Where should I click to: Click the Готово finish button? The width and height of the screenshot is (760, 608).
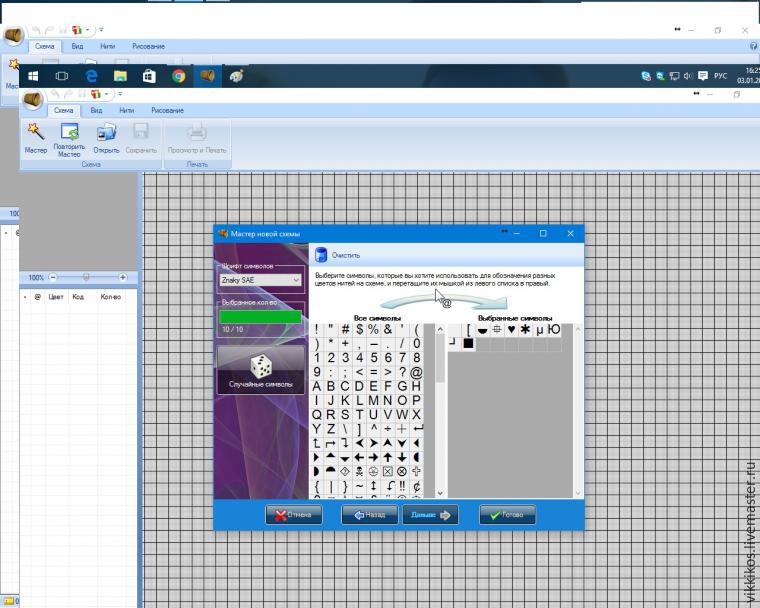pos(507,514)
